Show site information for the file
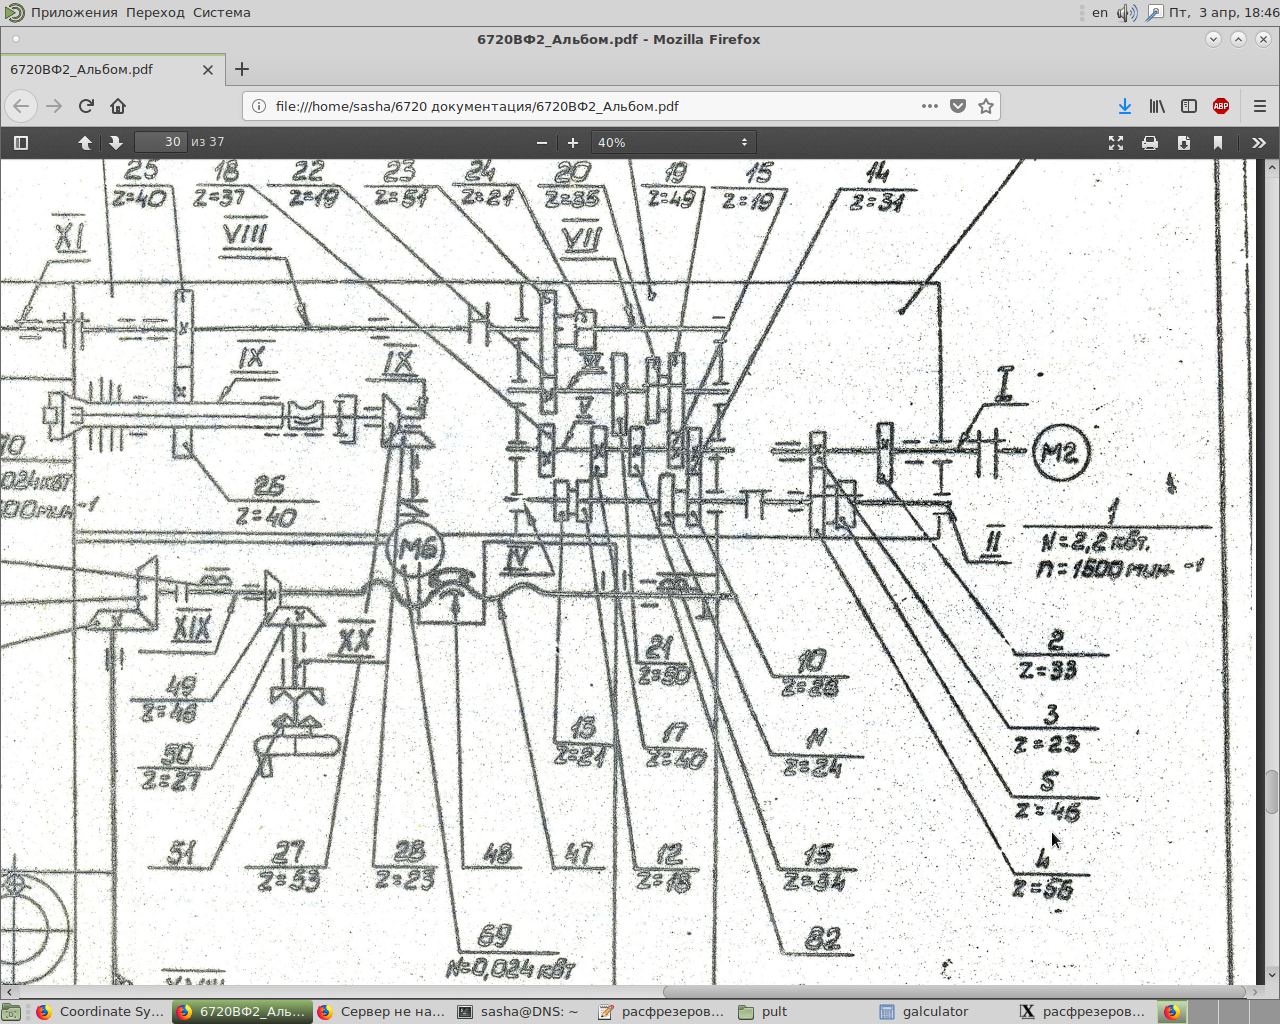The image size is (1280, 1024). 258,106
